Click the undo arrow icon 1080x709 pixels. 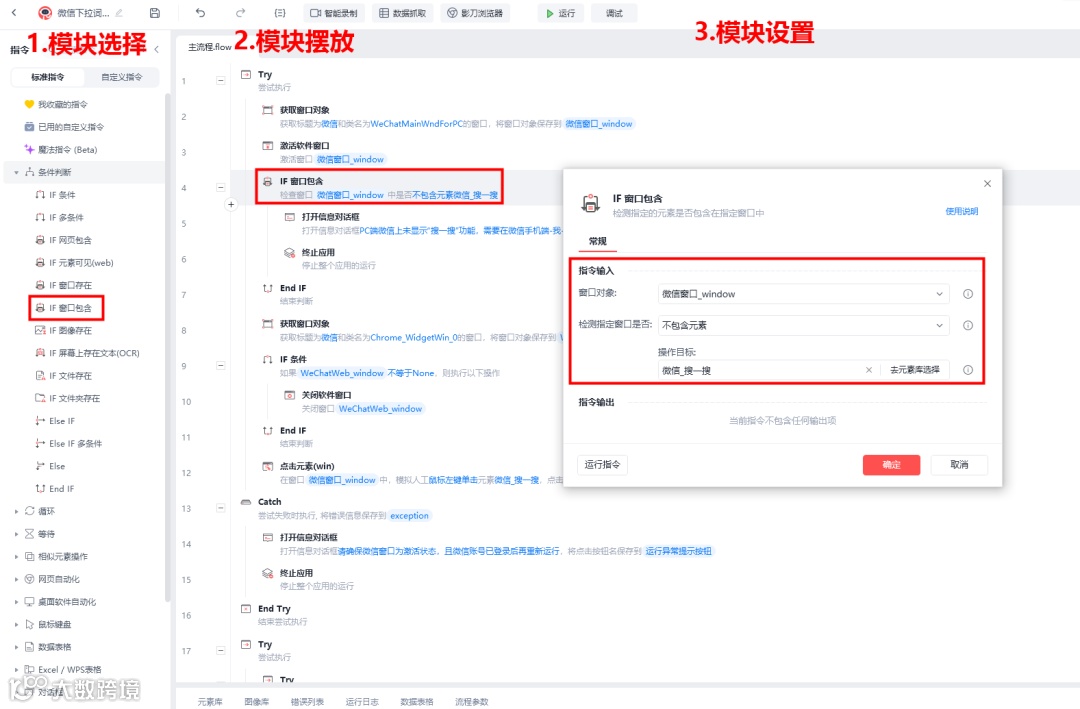pos(200,12)
